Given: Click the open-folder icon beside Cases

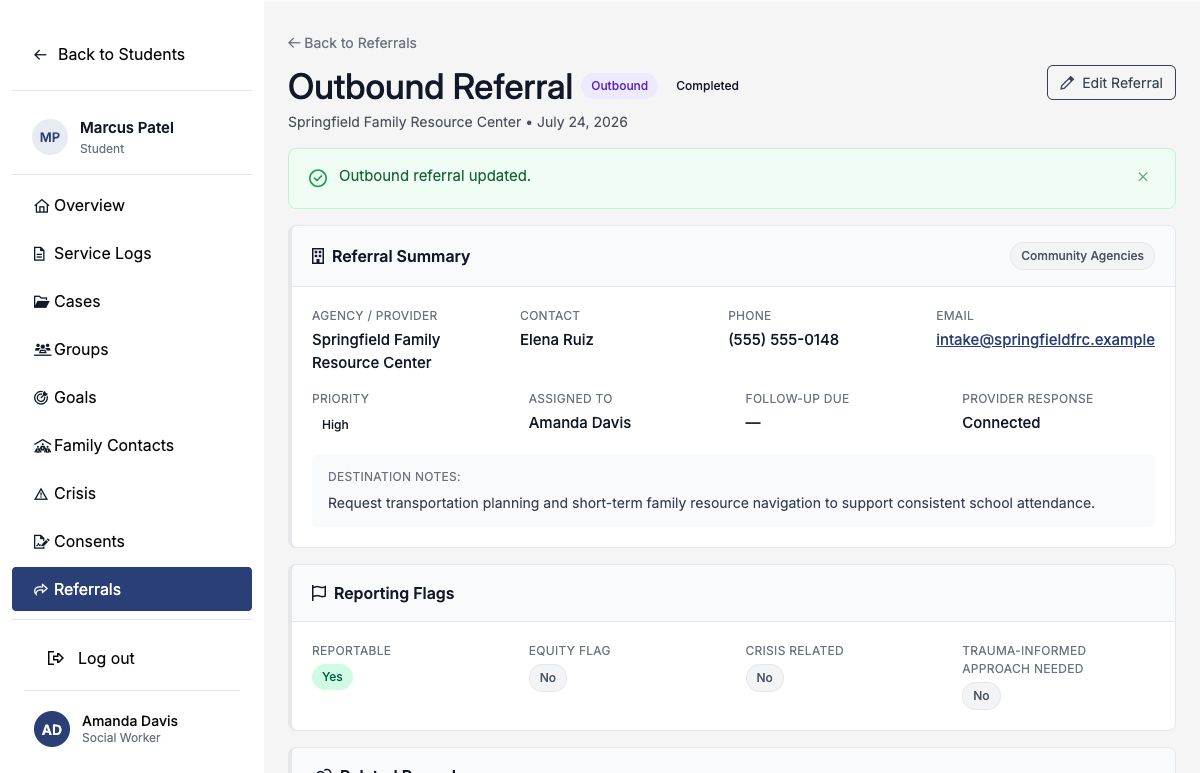Looking at the screenshot, I should (41, 302).
